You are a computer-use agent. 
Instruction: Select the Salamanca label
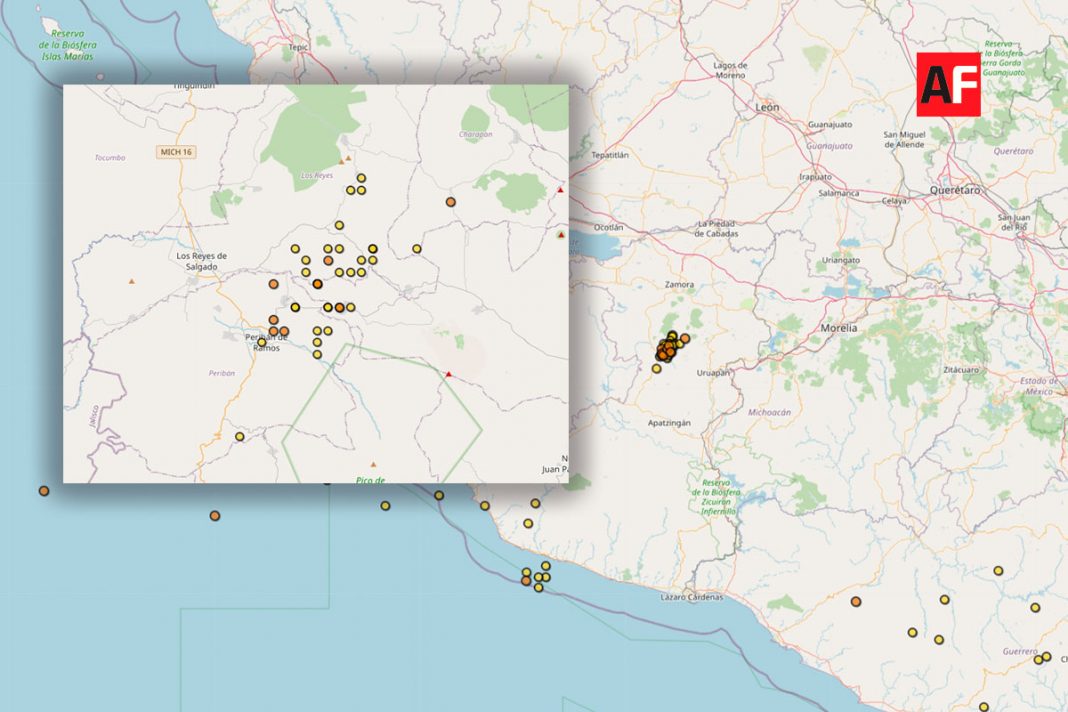click(x=838, y=193)
